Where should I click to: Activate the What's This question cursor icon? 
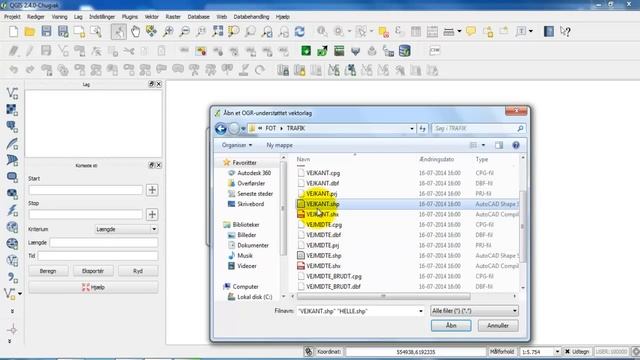pos(565,31)
